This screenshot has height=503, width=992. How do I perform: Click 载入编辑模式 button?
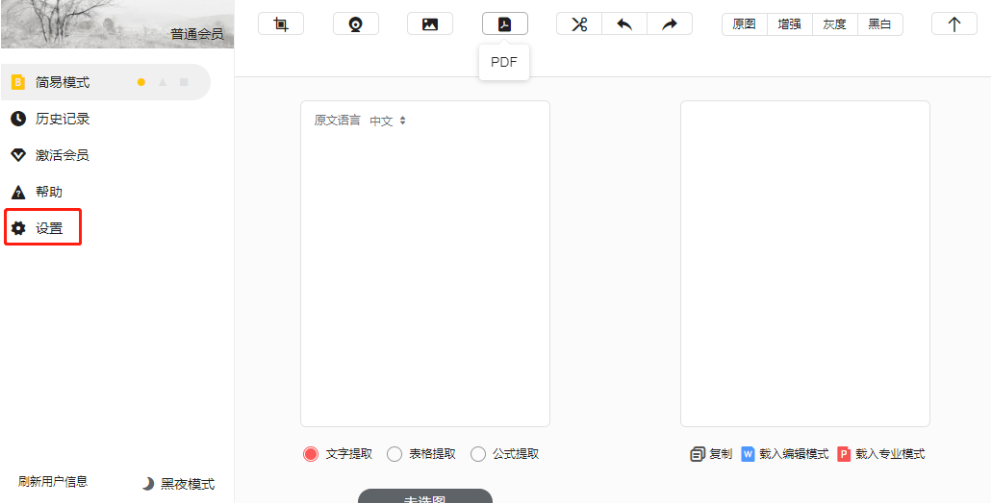click(x=785, y=454)
